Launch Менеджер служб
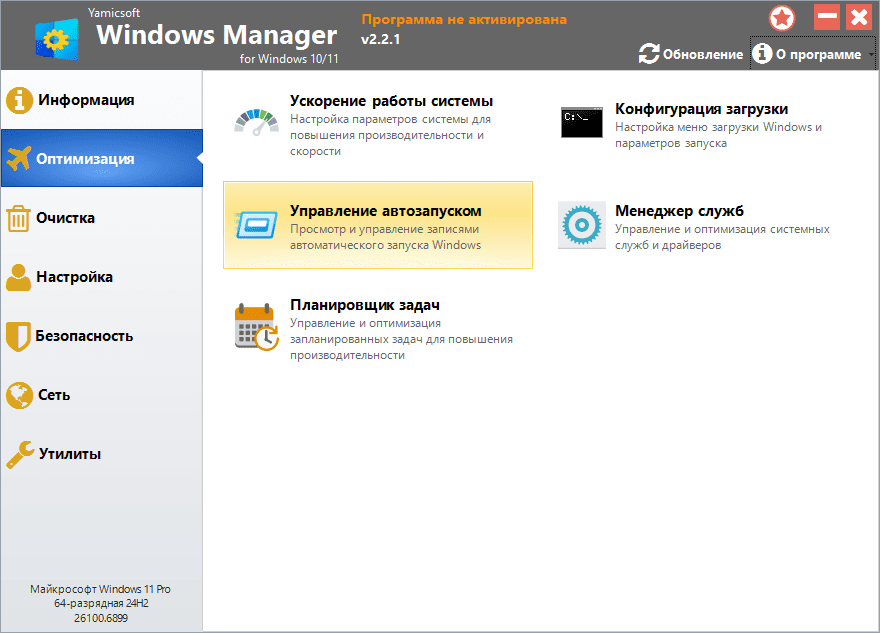Viewport: 880px width, 633px height. tap(703, 225)
